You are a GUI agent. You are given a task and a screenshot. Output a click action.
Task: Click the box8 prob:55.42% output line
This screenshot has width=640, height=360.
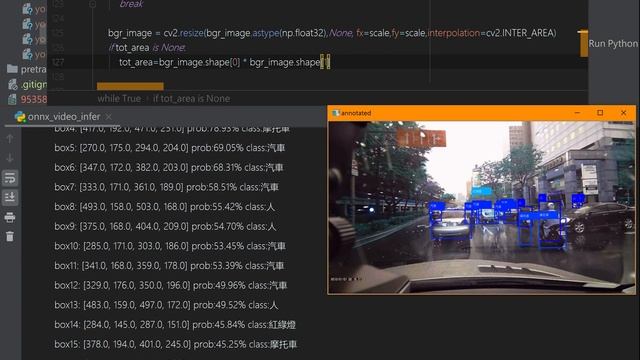[164, 207]
